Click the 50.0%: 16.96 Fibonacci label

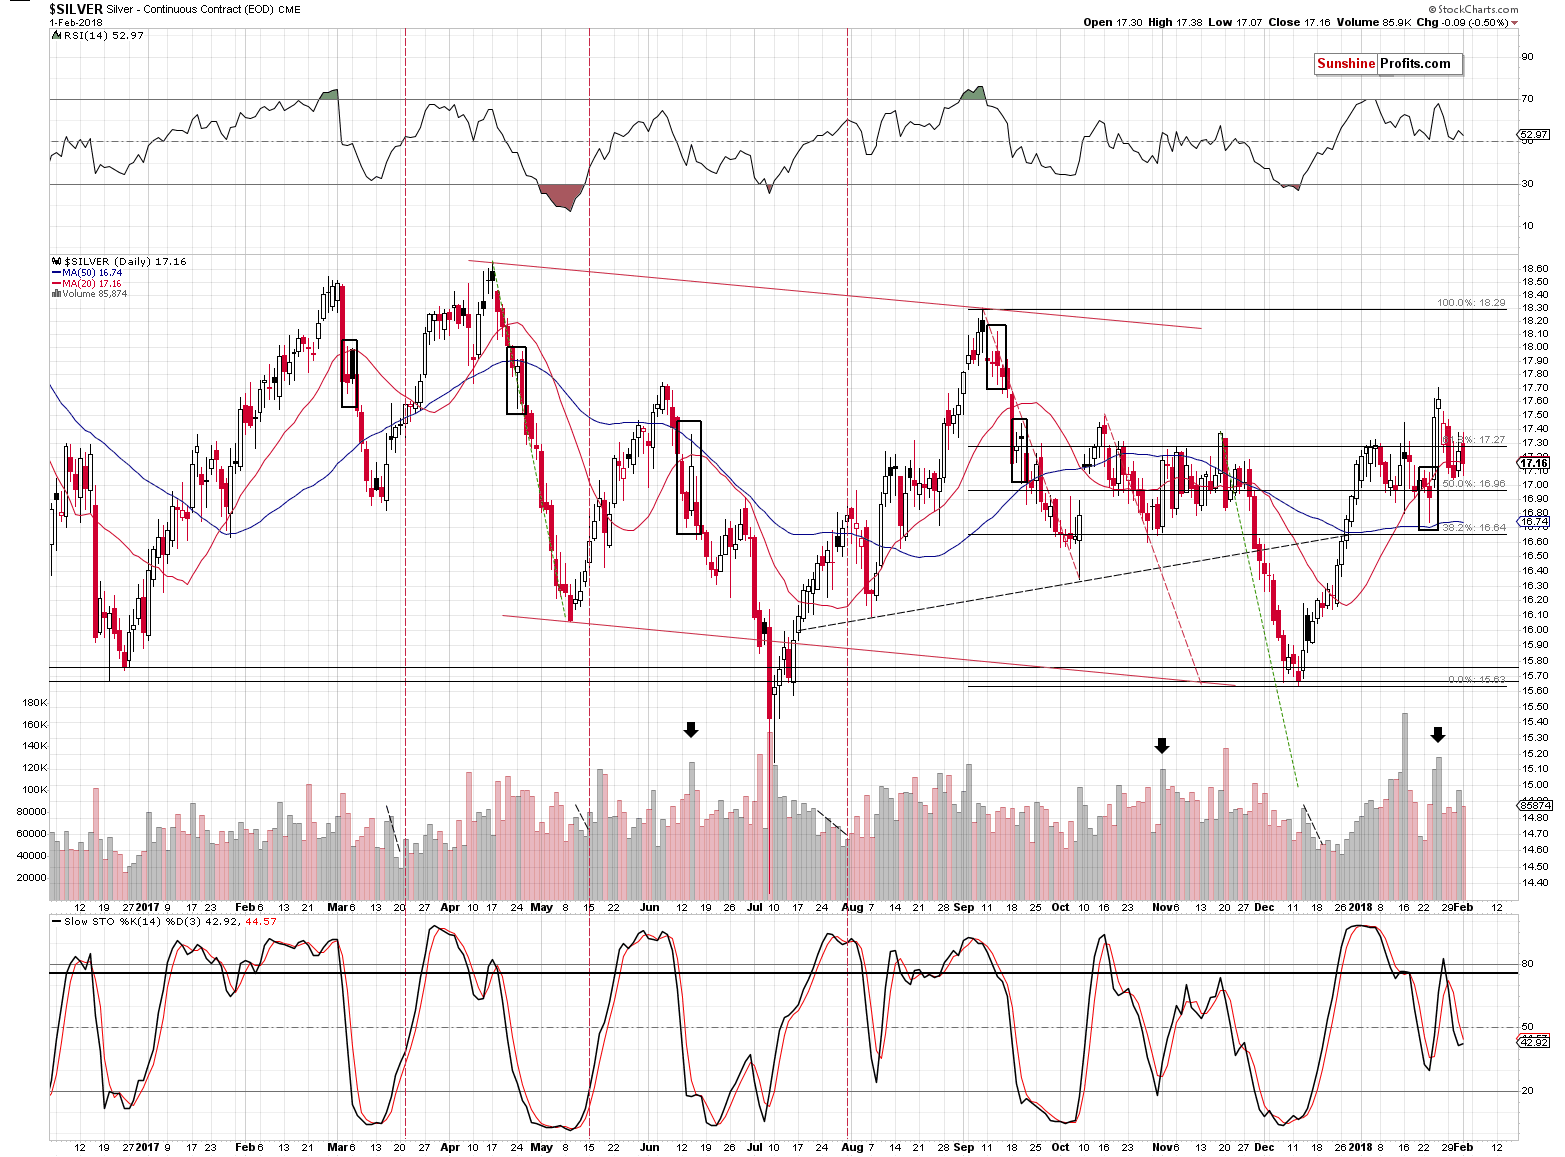pyautogui.click(x=1473, y=483)
